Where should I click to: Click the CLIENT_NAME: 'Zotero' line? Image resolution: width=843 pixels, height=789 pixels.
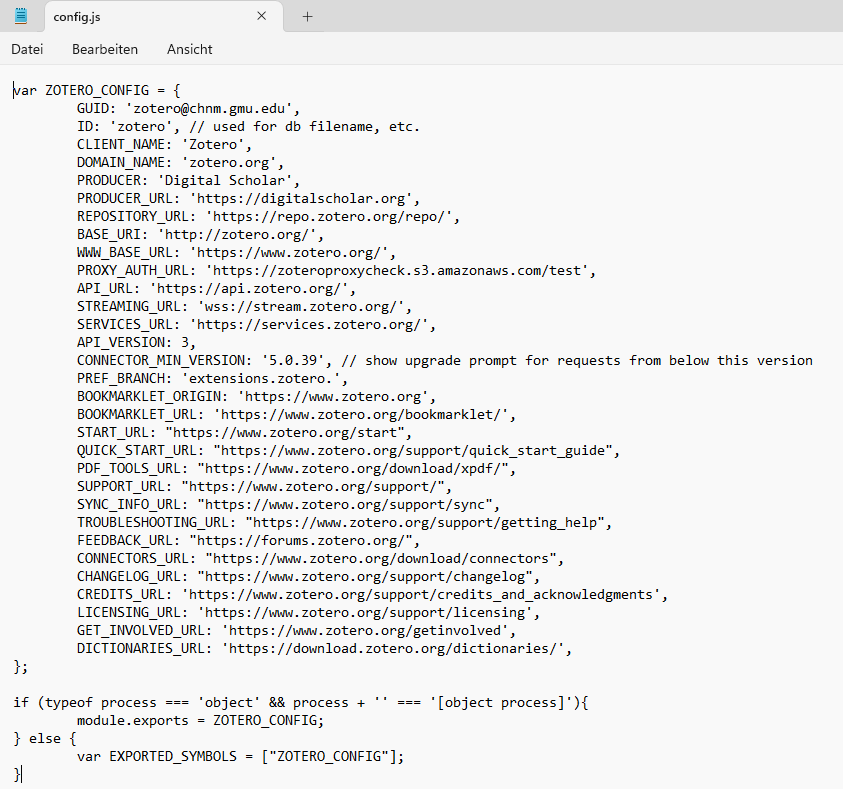tap(164, 145)
